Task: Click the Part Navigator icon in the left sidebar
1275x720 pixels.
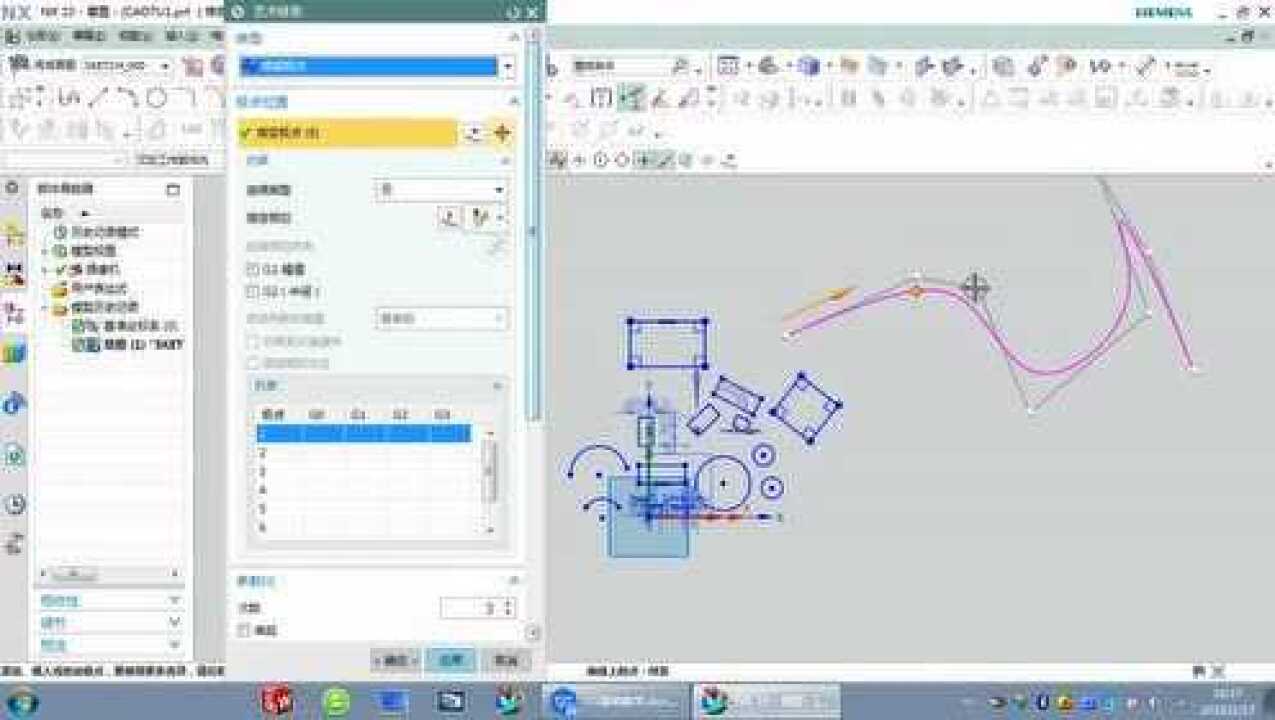Action: (x=13, y=232)
